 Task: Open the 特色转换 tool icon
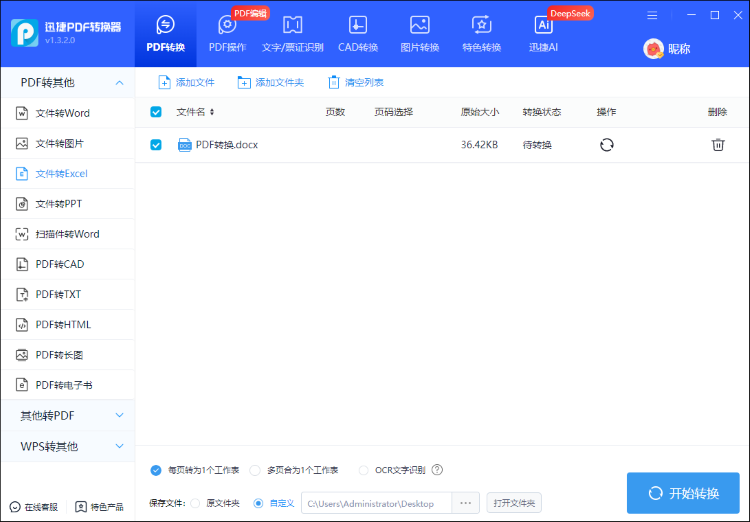[481, 26]
